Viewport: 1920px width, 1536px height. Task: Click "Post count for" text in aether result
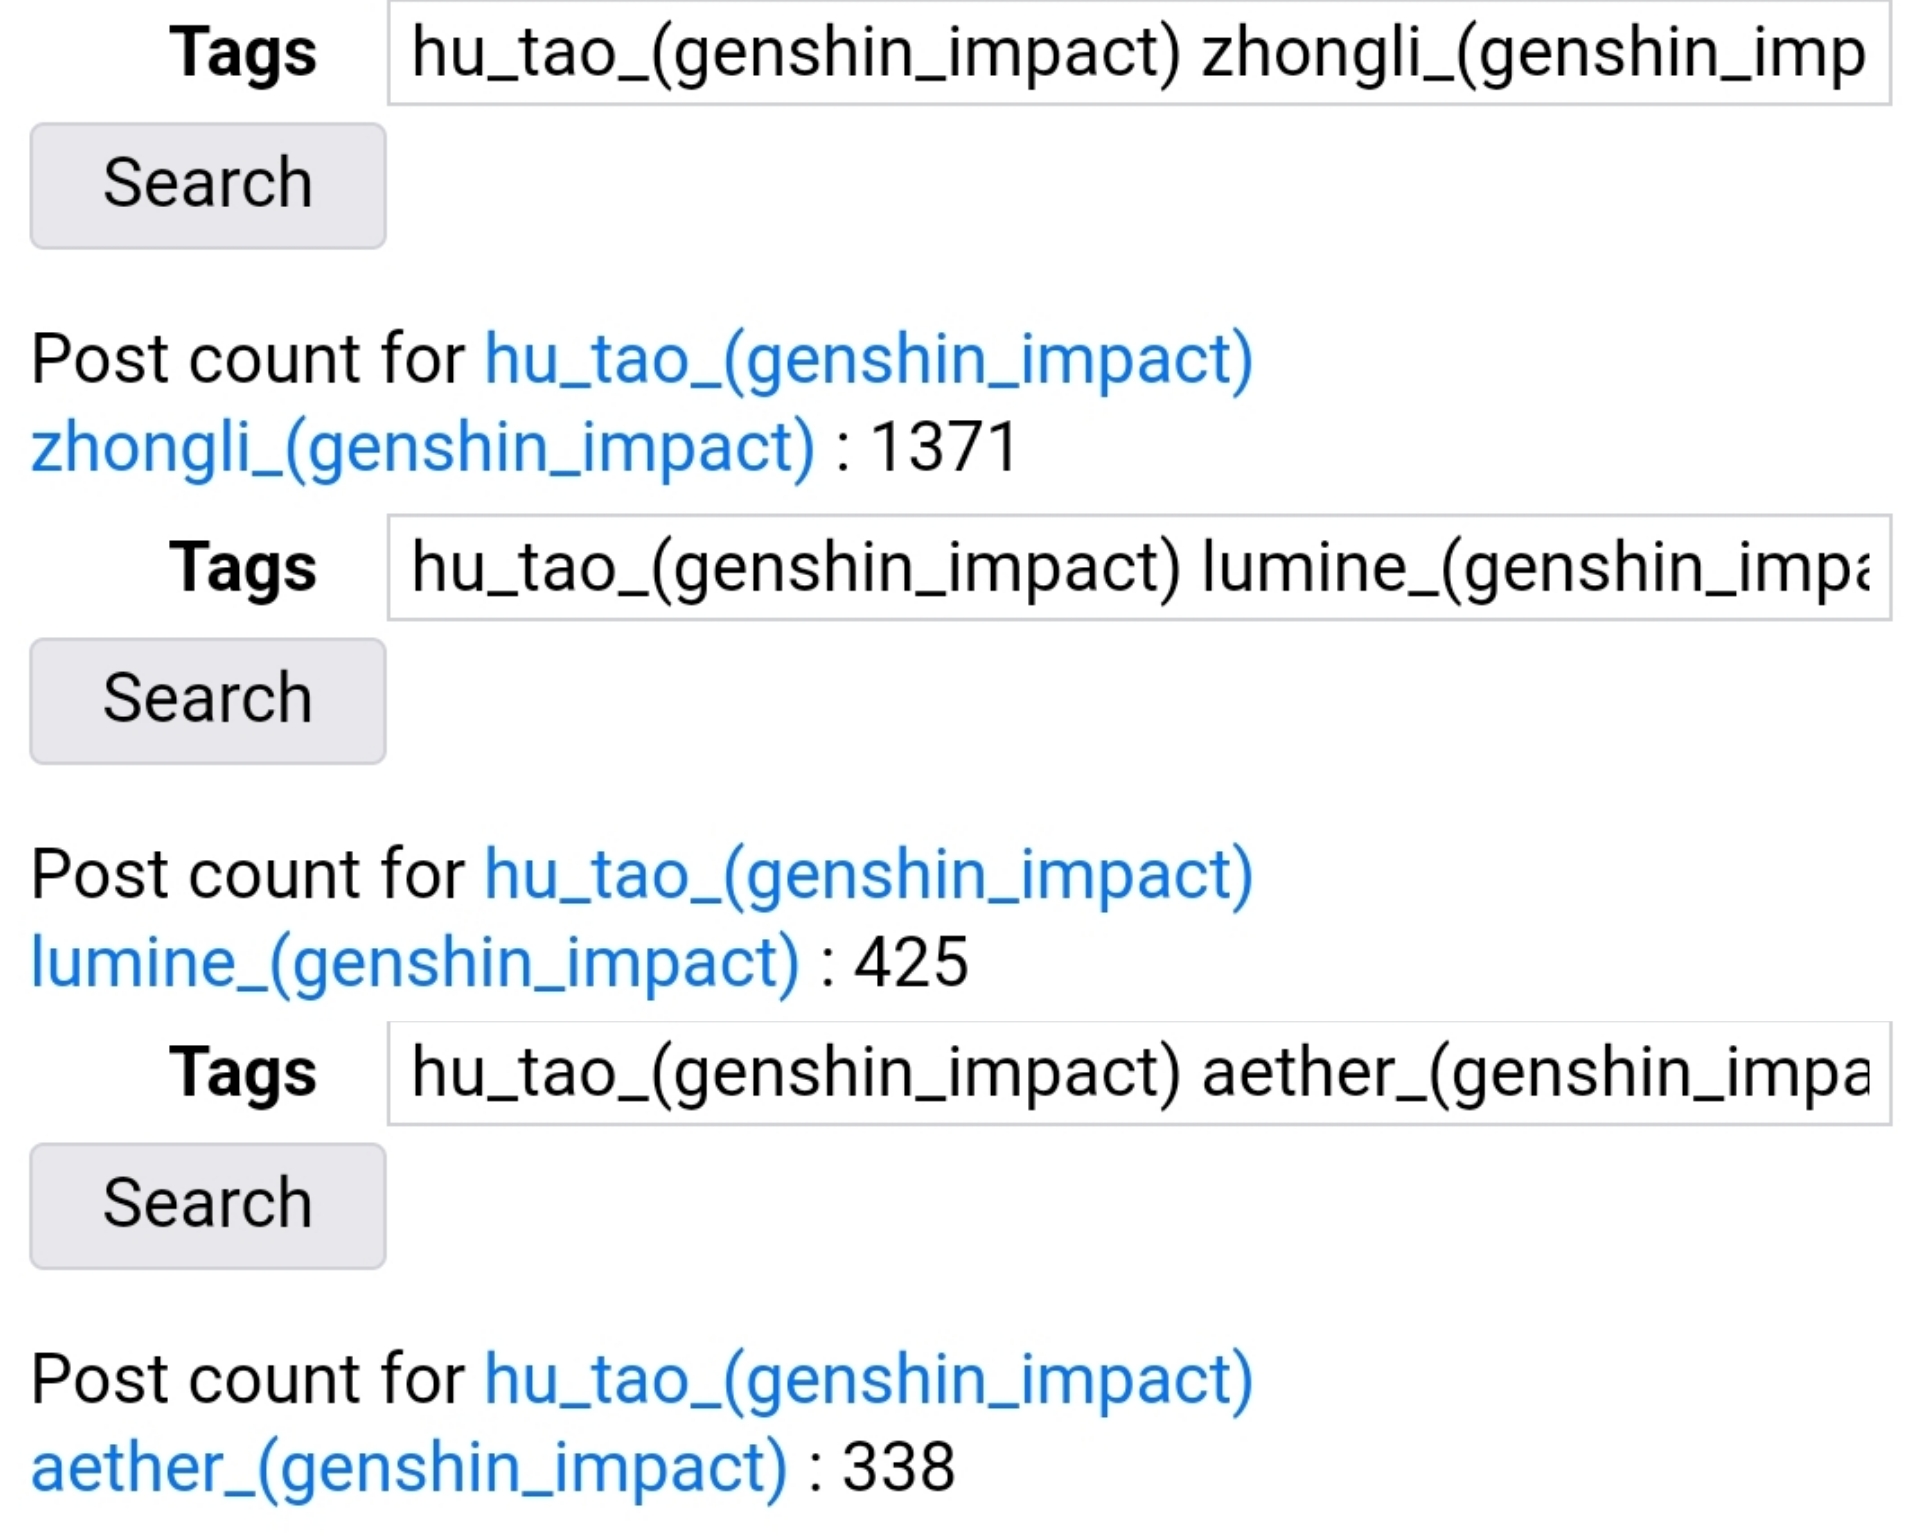pyautogui.click(x=248, y=1380)
